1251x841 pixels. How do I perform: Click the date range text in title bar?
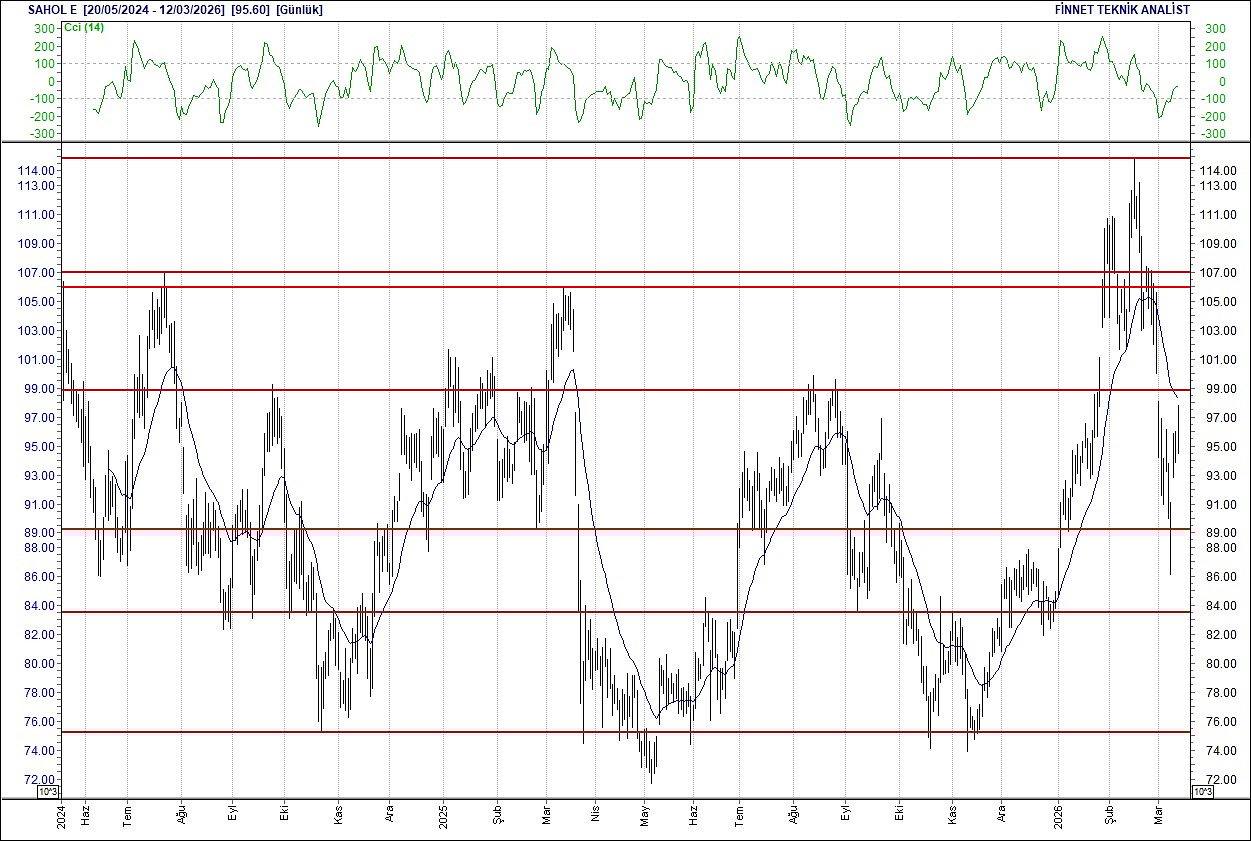pos(150,9)
